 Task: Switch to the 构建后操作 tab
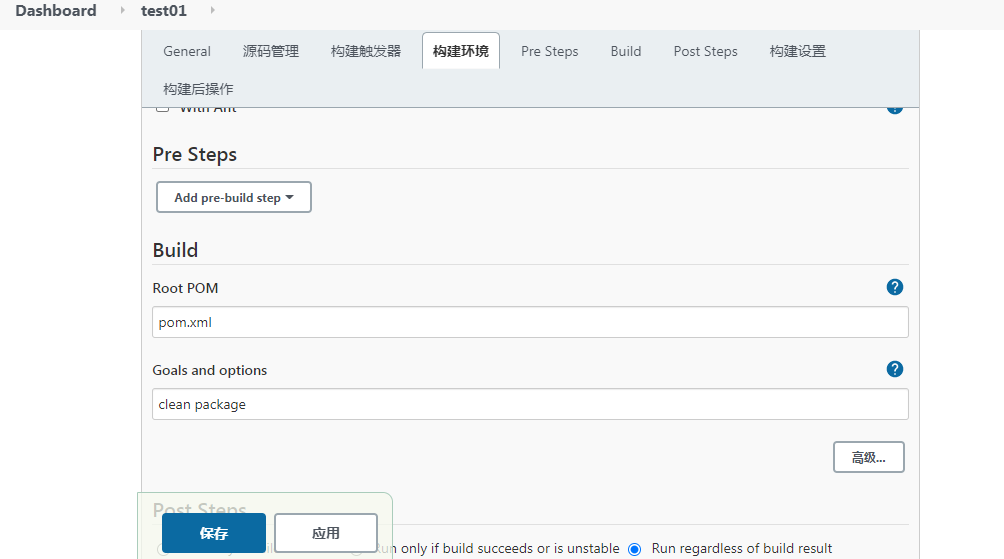pos(198,89)
